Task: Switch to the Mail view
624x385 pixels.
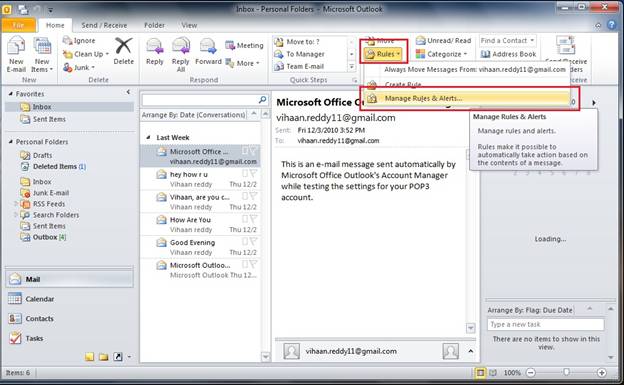Action: point(70,279)
